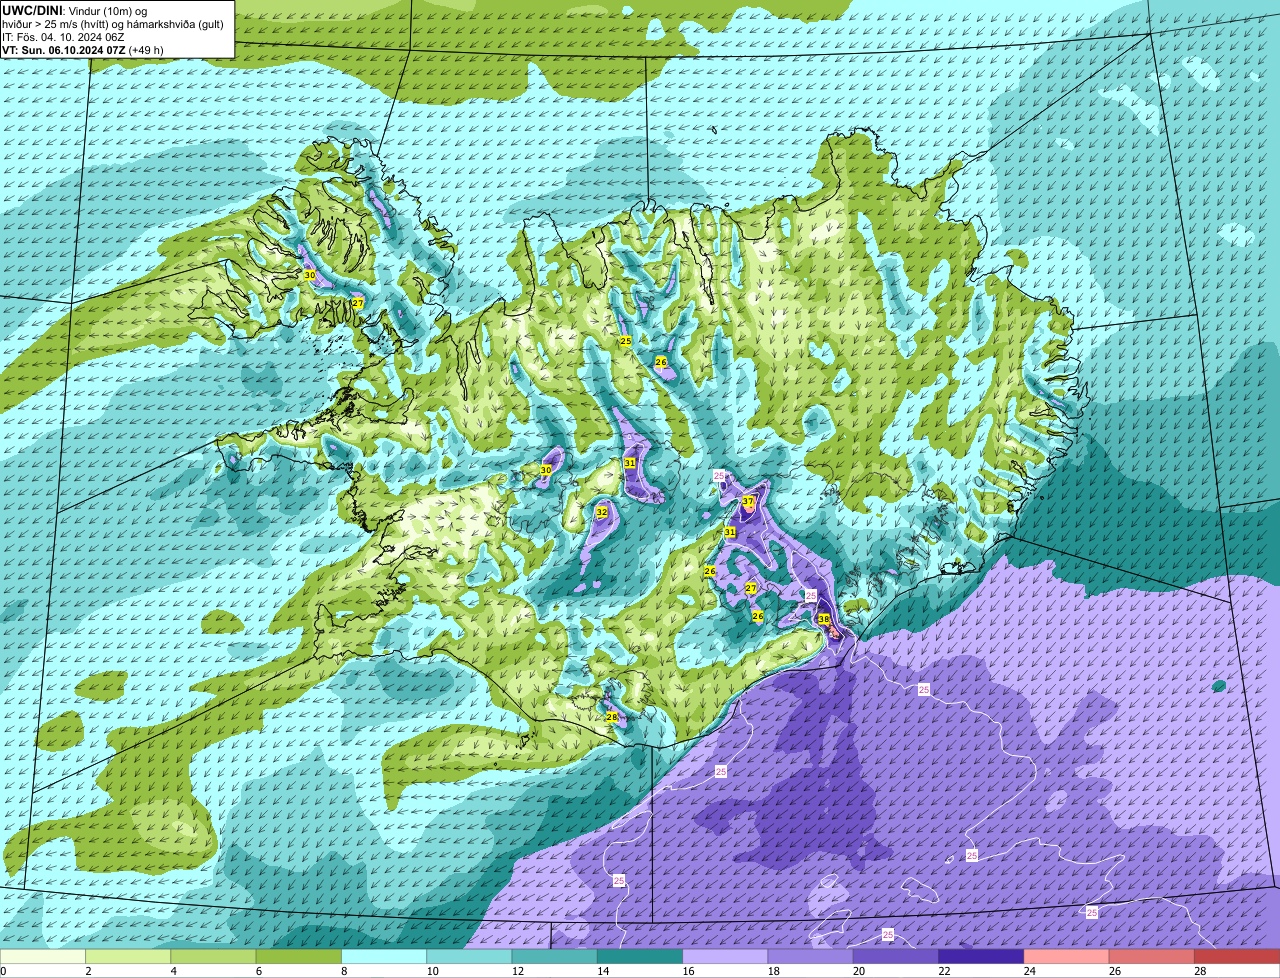Click the yellow gust label 32

click(601, 512)
